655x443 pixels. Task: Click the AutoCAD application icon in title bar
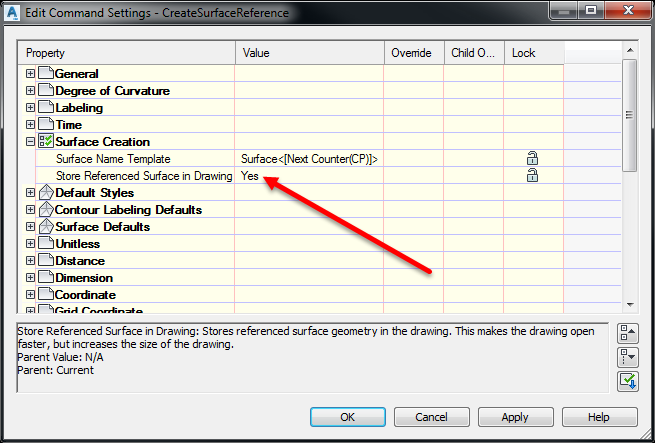13,13
